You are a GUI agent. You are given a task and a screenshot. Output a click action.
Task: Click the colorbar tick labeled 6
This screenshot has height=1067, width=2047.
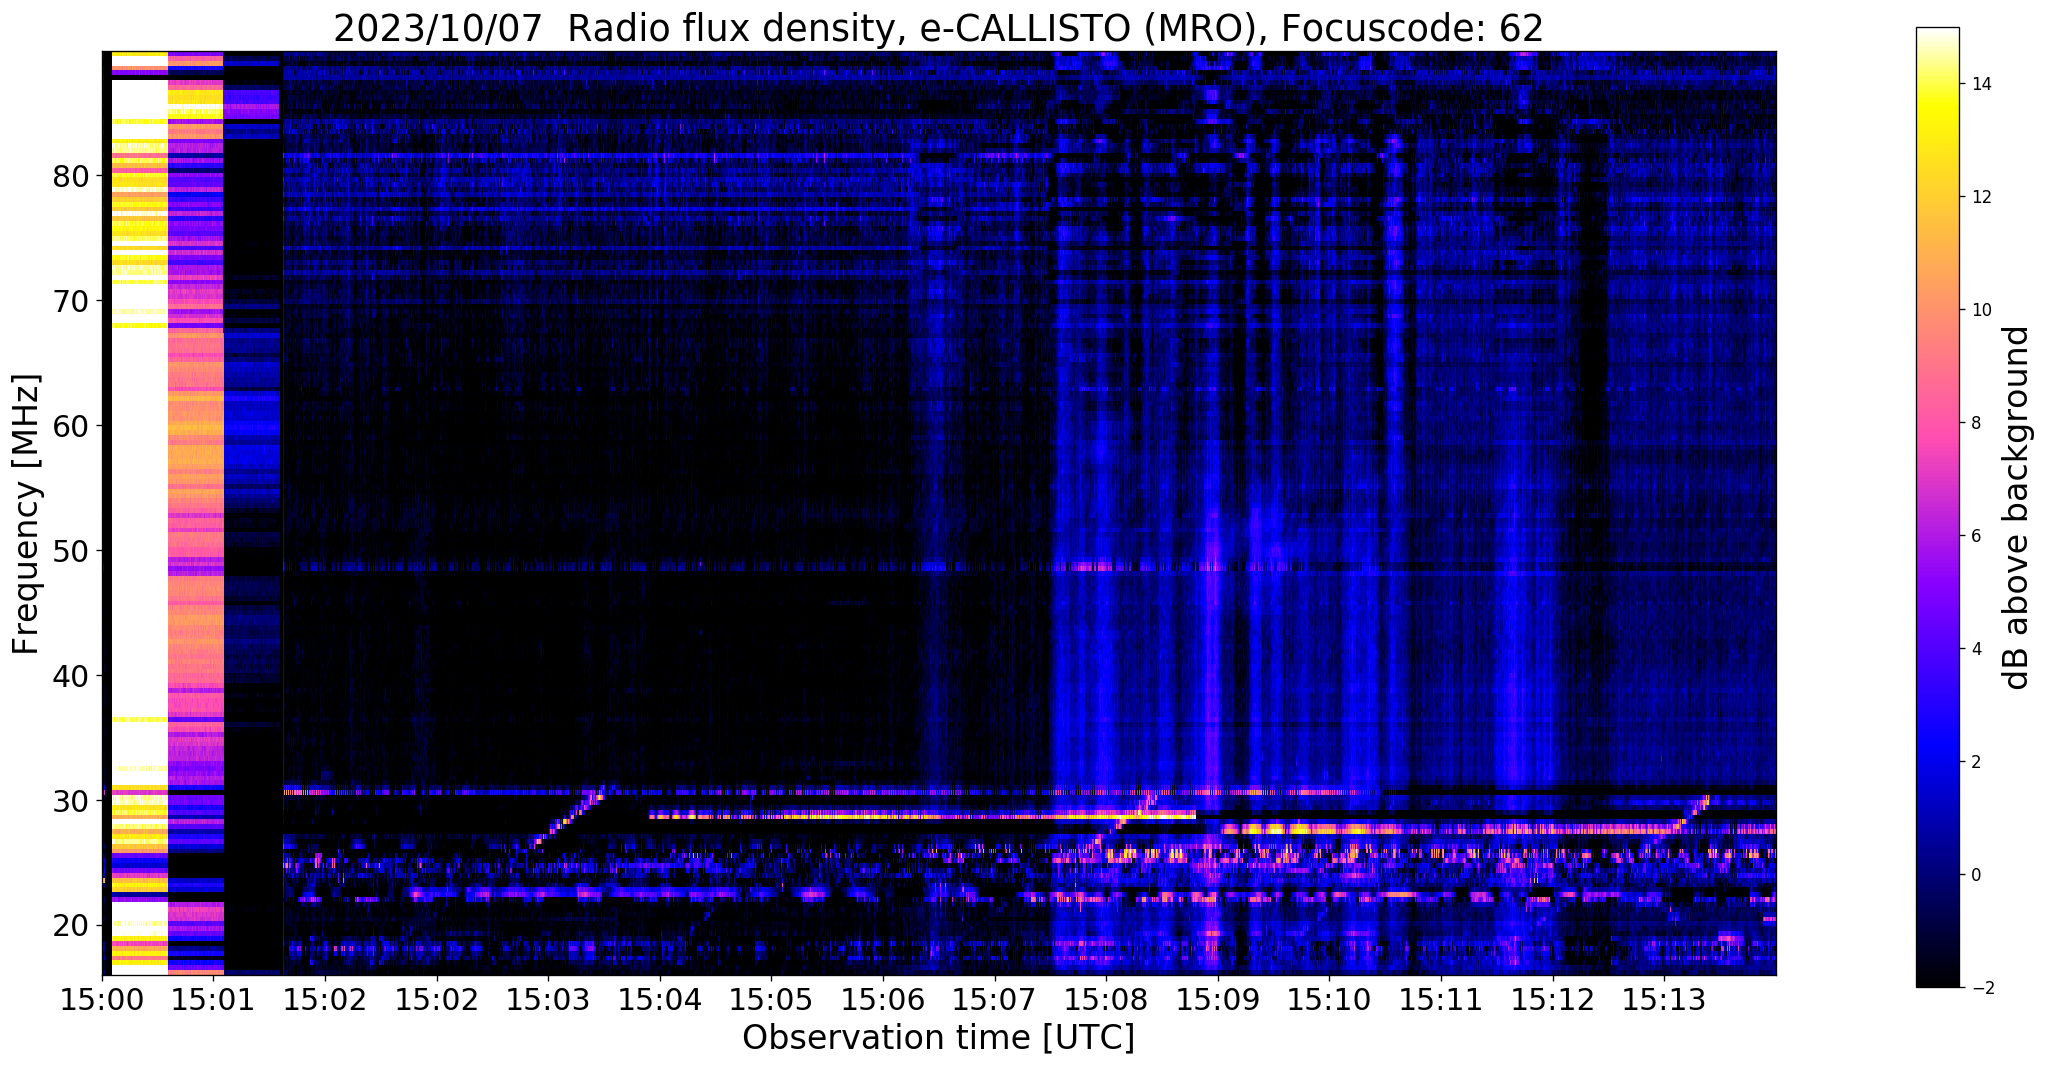coord(1976,536)
